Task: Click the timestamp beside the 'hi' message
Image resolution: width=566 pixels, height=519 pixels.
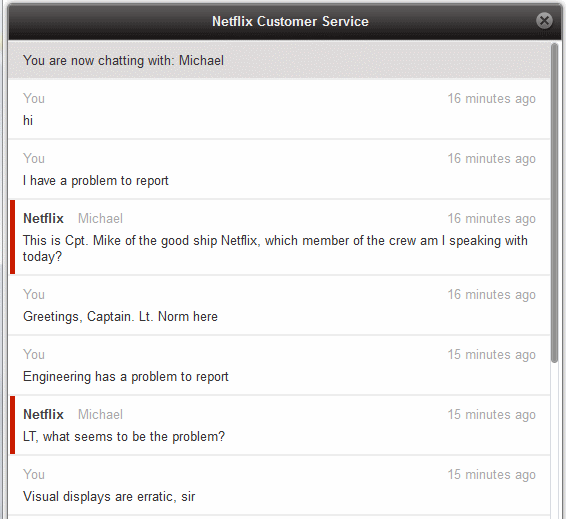Action: pos(492,99)
